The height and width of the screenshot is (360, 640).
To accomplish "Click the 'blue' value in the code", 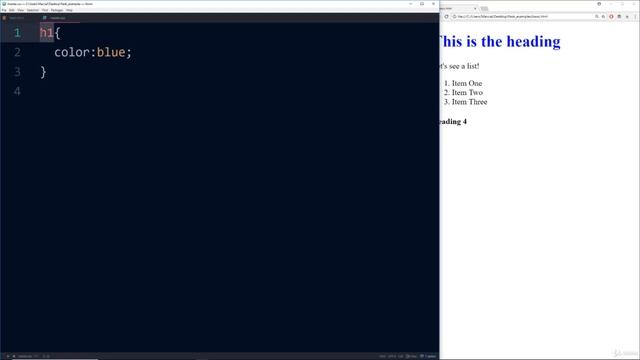I will [111, 52].
